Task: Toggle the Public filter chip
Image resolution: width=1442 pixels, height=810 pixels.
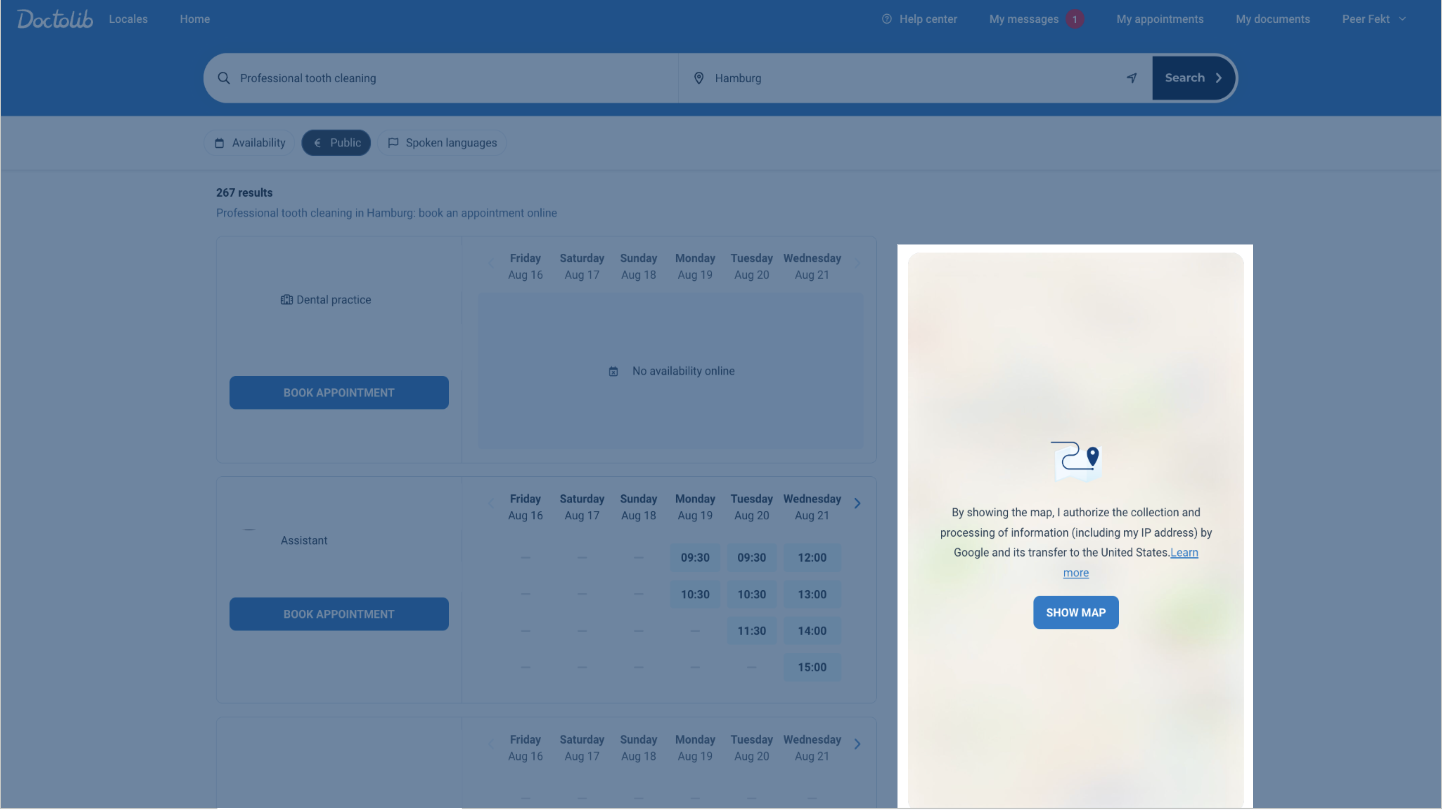Action: [x=336, y=143]
